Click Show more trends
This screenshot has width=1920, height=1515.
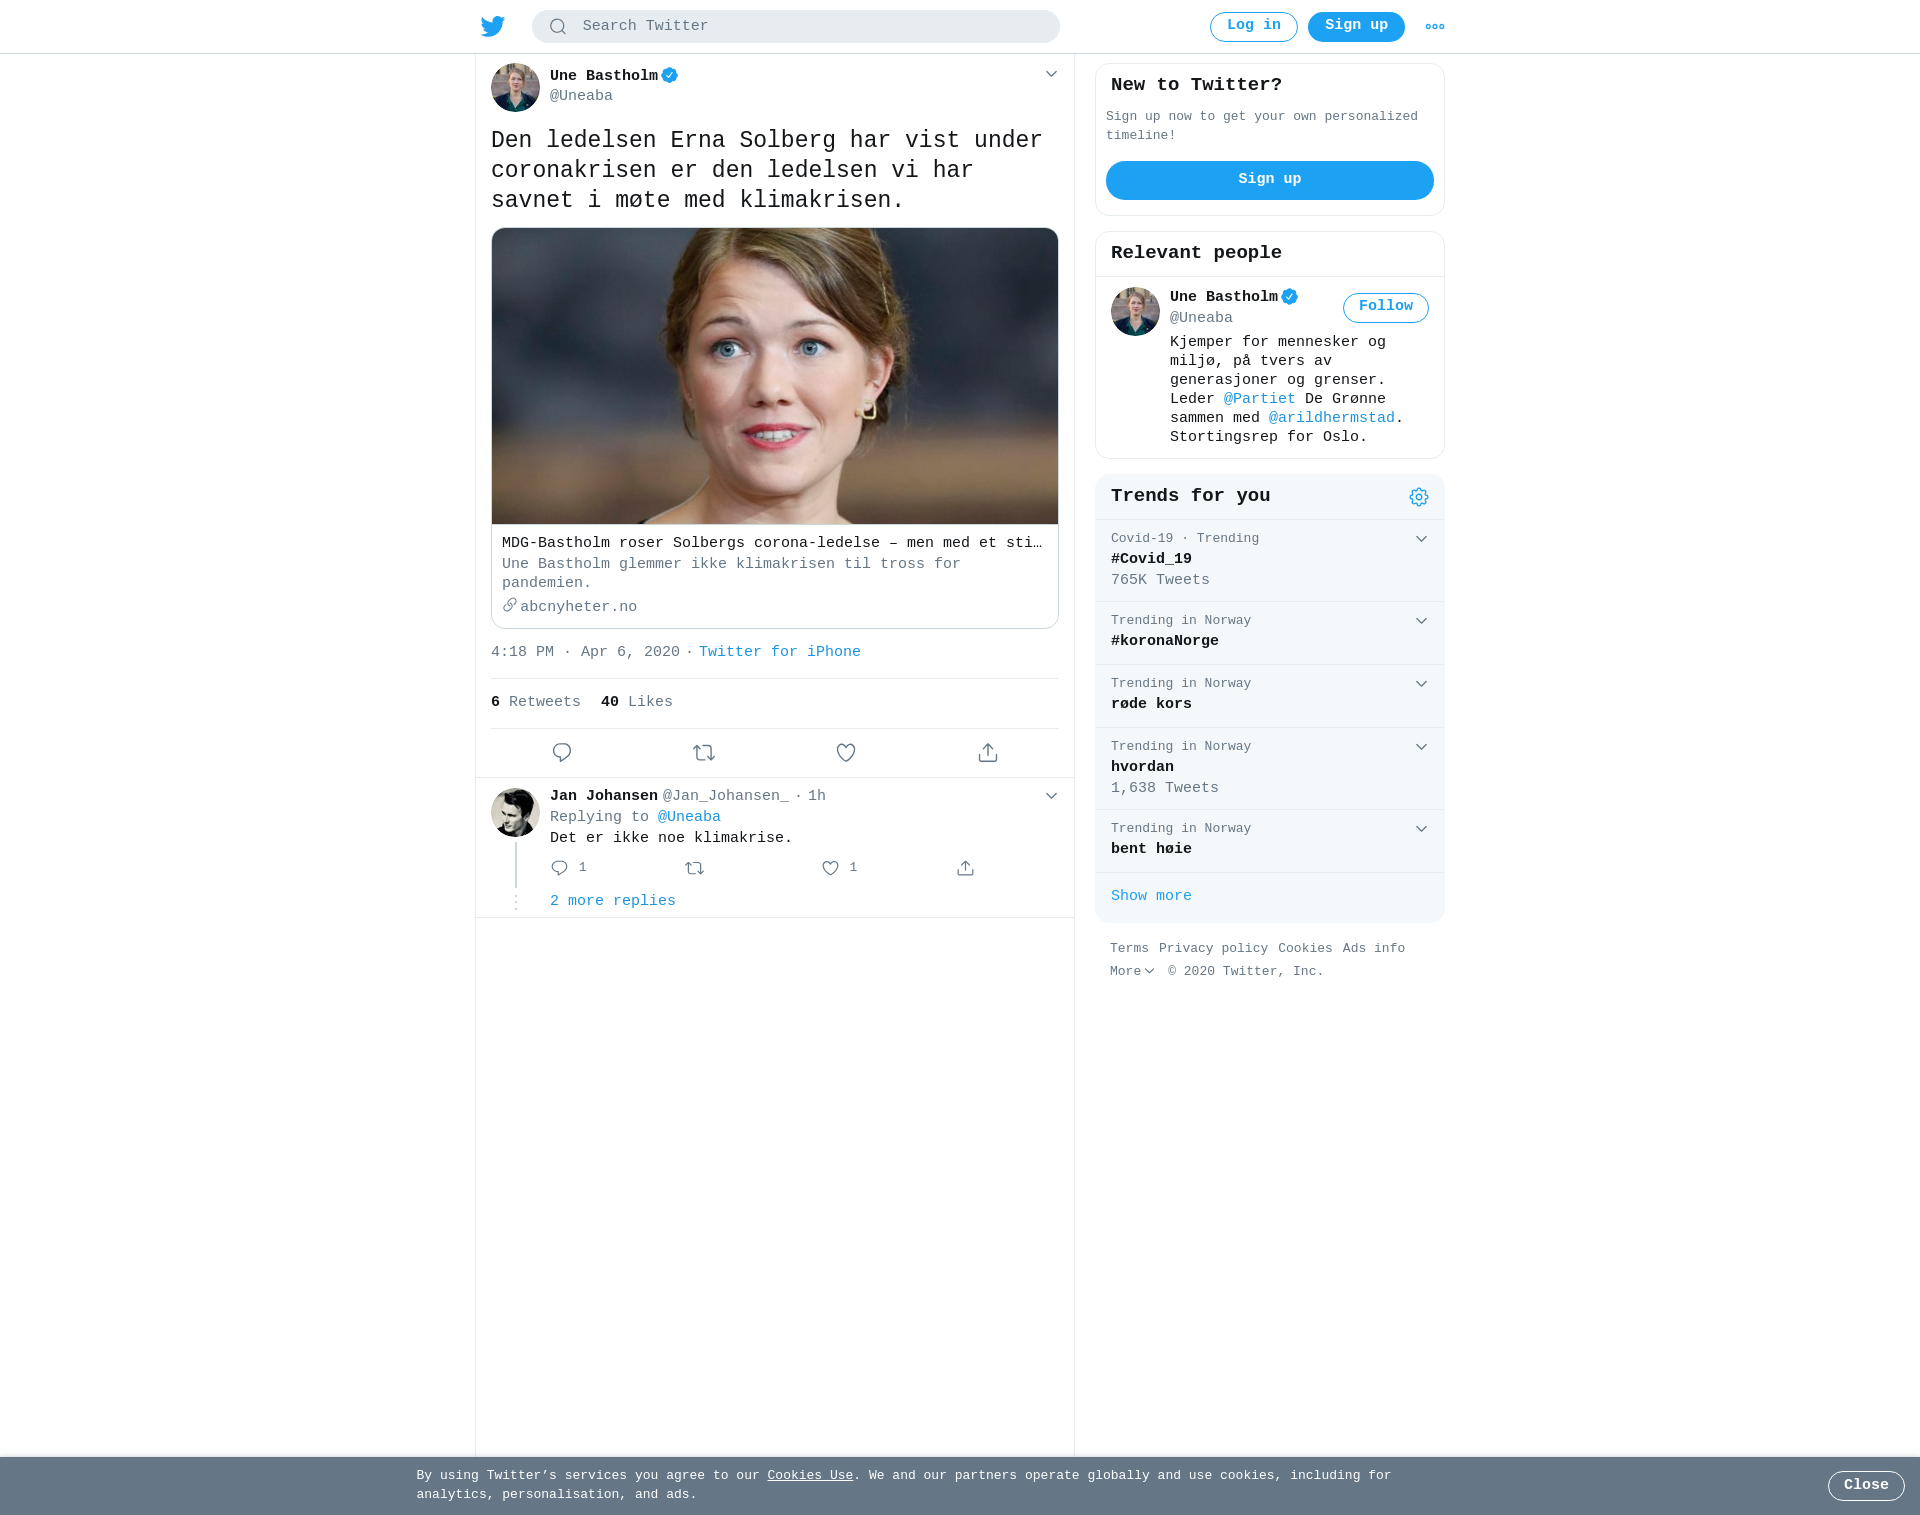coord(1151,896)
